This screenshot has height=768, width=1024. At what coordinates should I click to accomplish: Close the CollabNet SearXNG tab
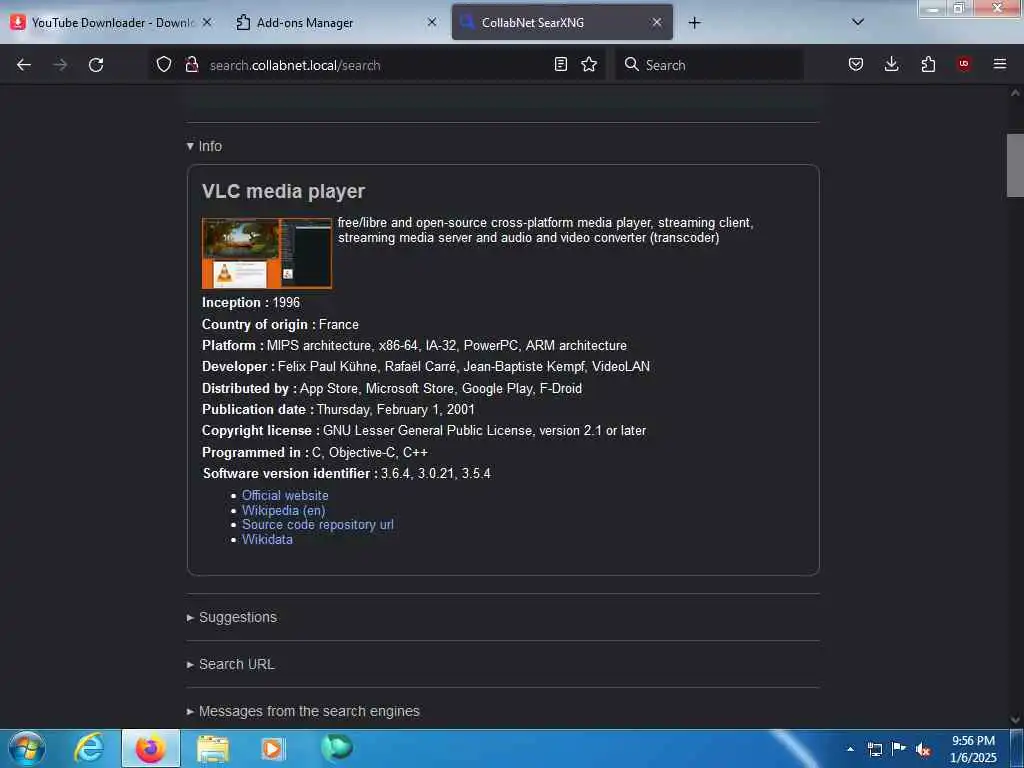tap(657, 22)
